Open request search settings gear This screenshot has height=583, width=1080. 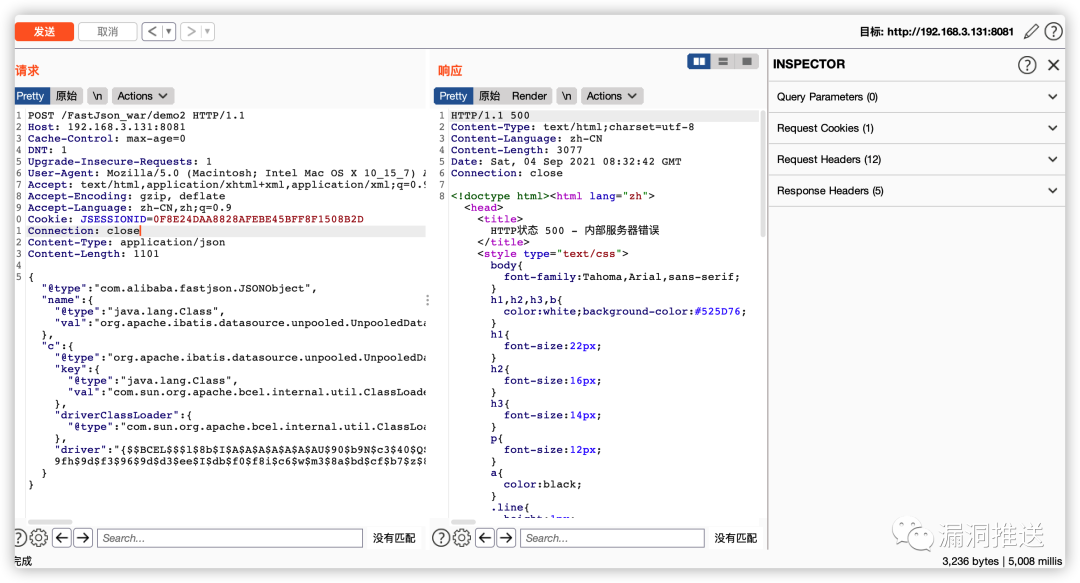coord(39,538)
